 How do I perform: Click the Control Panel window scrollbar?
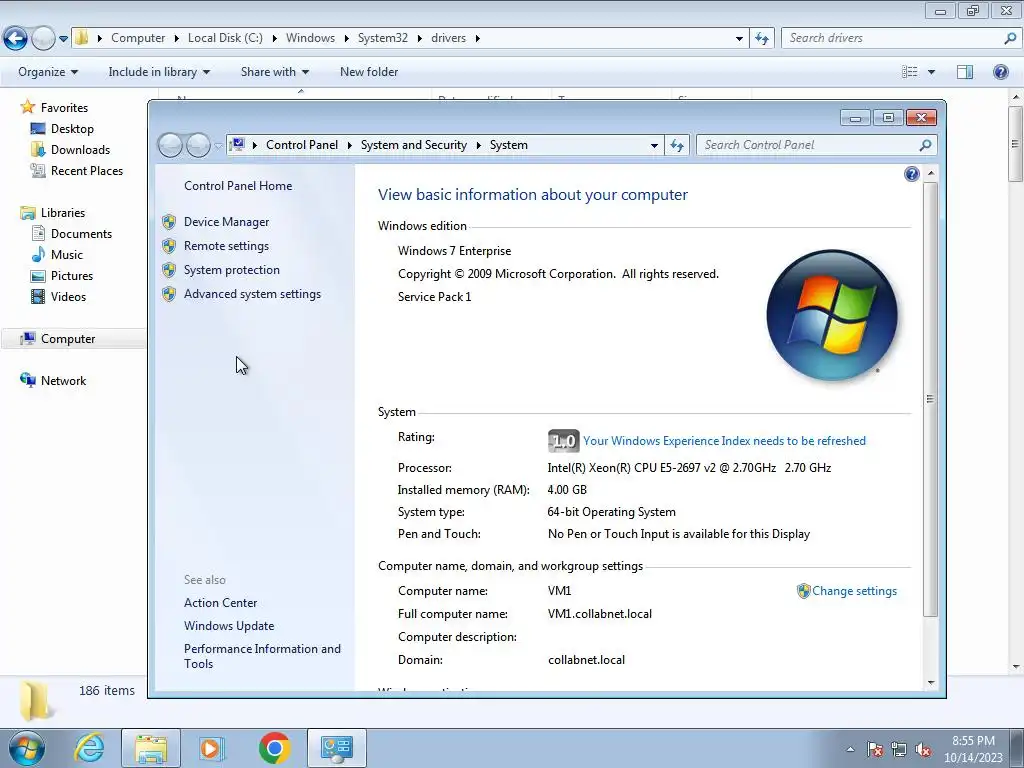[930, 399]
